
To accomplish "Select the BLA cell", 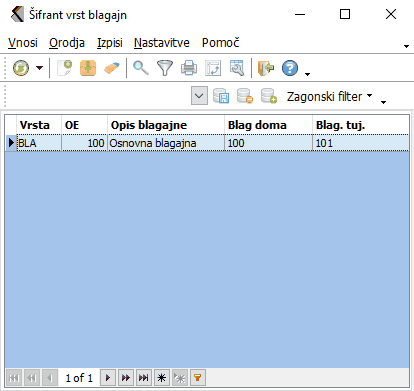I will tap(39, 143).
